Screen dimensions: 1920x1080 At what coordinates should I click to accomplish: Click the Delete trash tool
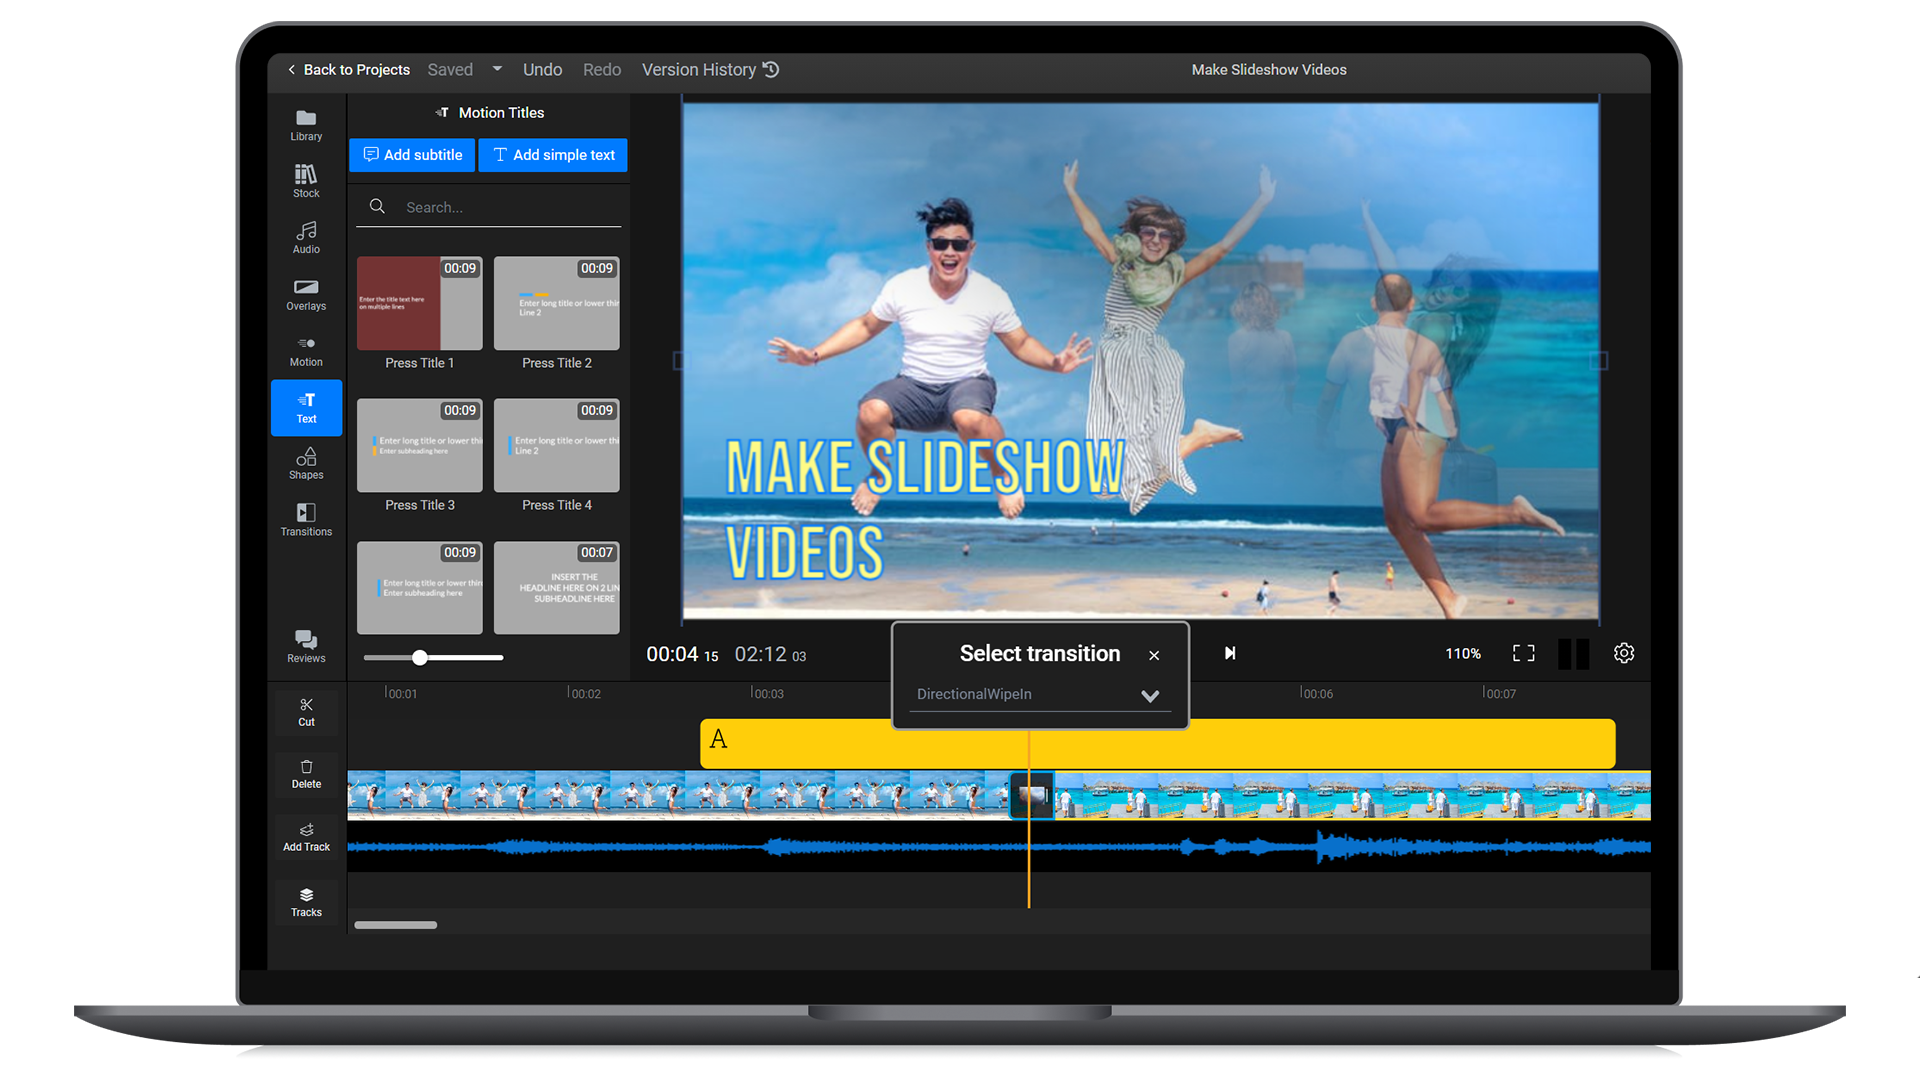point(306,775)
